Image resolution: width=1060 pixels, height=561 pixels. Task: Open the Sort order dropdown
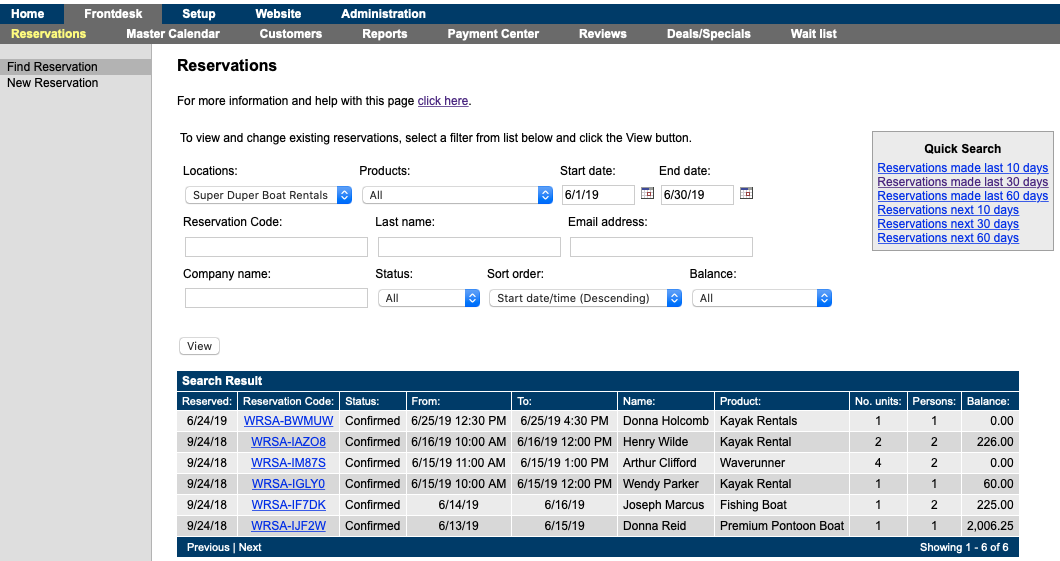click(585, 298)
